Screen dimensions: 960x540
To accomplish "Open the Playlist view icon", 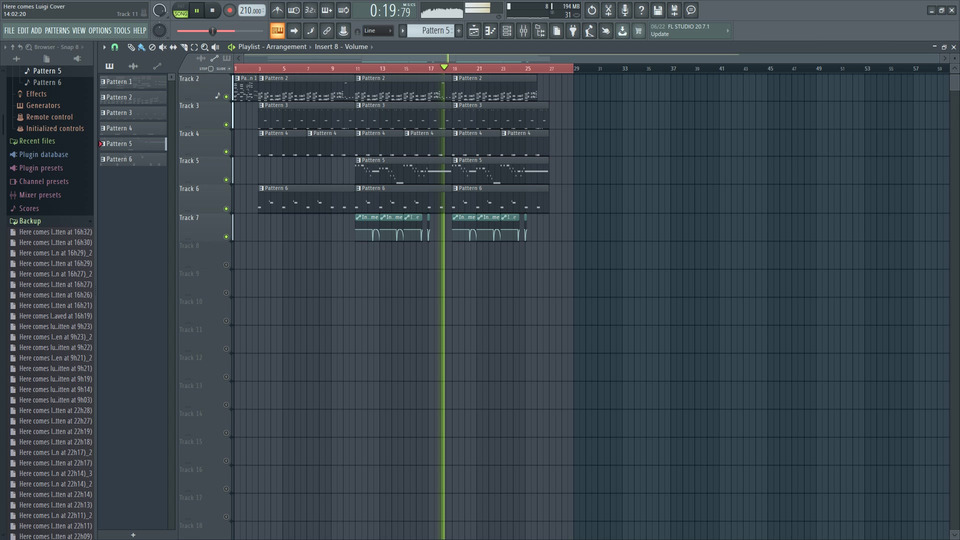I will click(x=474, y=31).
